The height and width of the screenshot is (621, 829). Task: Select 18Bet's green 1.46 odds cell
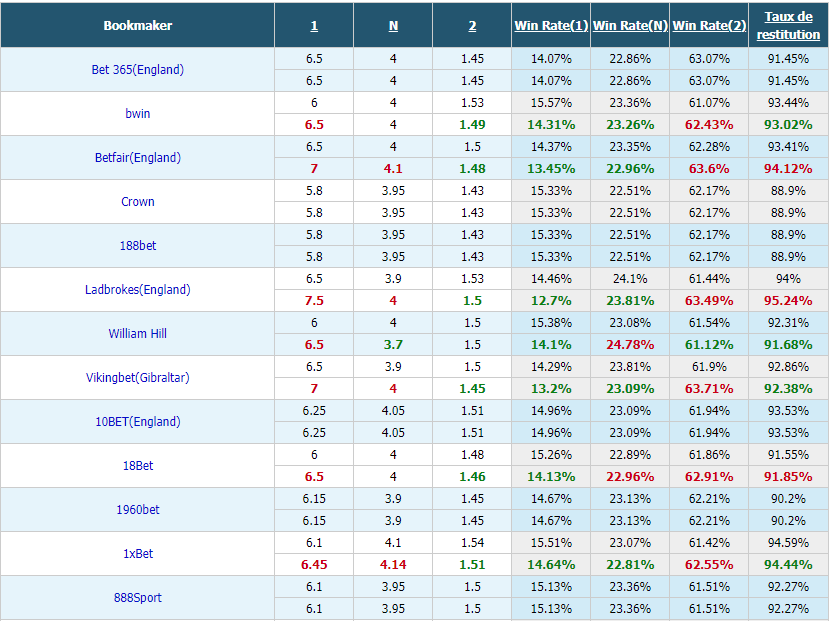[472, 476]
